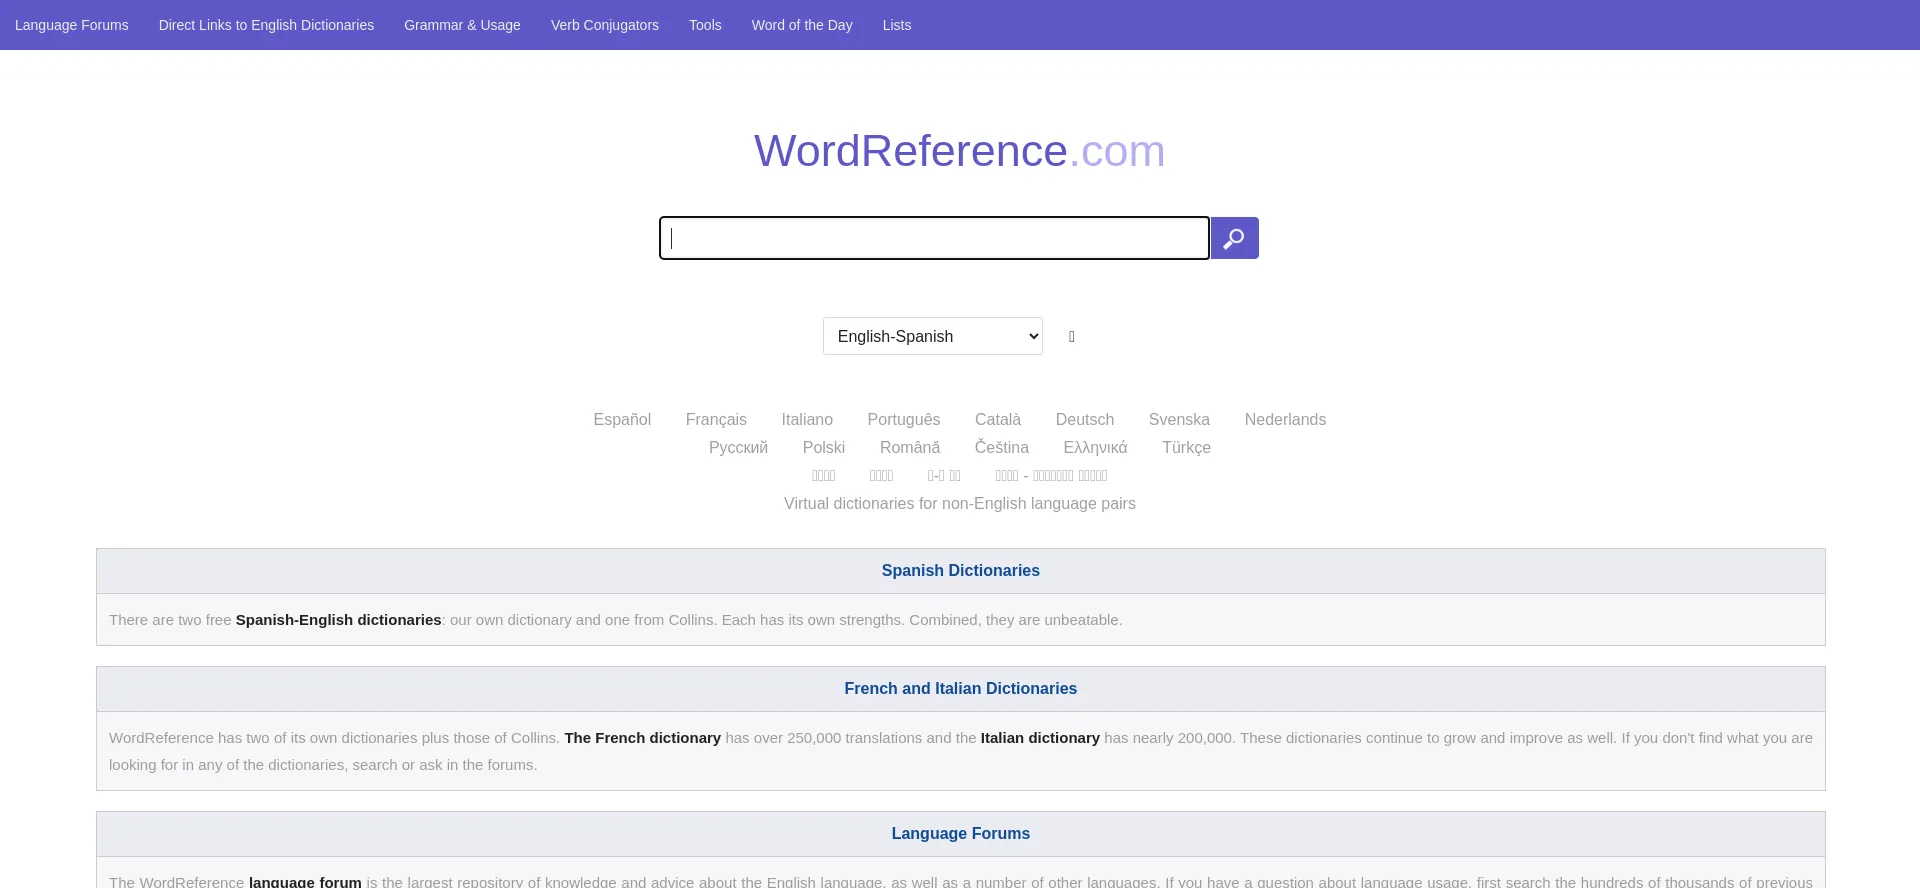This screenshot has height=888, width=1920.
Task: Open the English-Spanish dictionary dropdown
Action: tap(932, 336)
